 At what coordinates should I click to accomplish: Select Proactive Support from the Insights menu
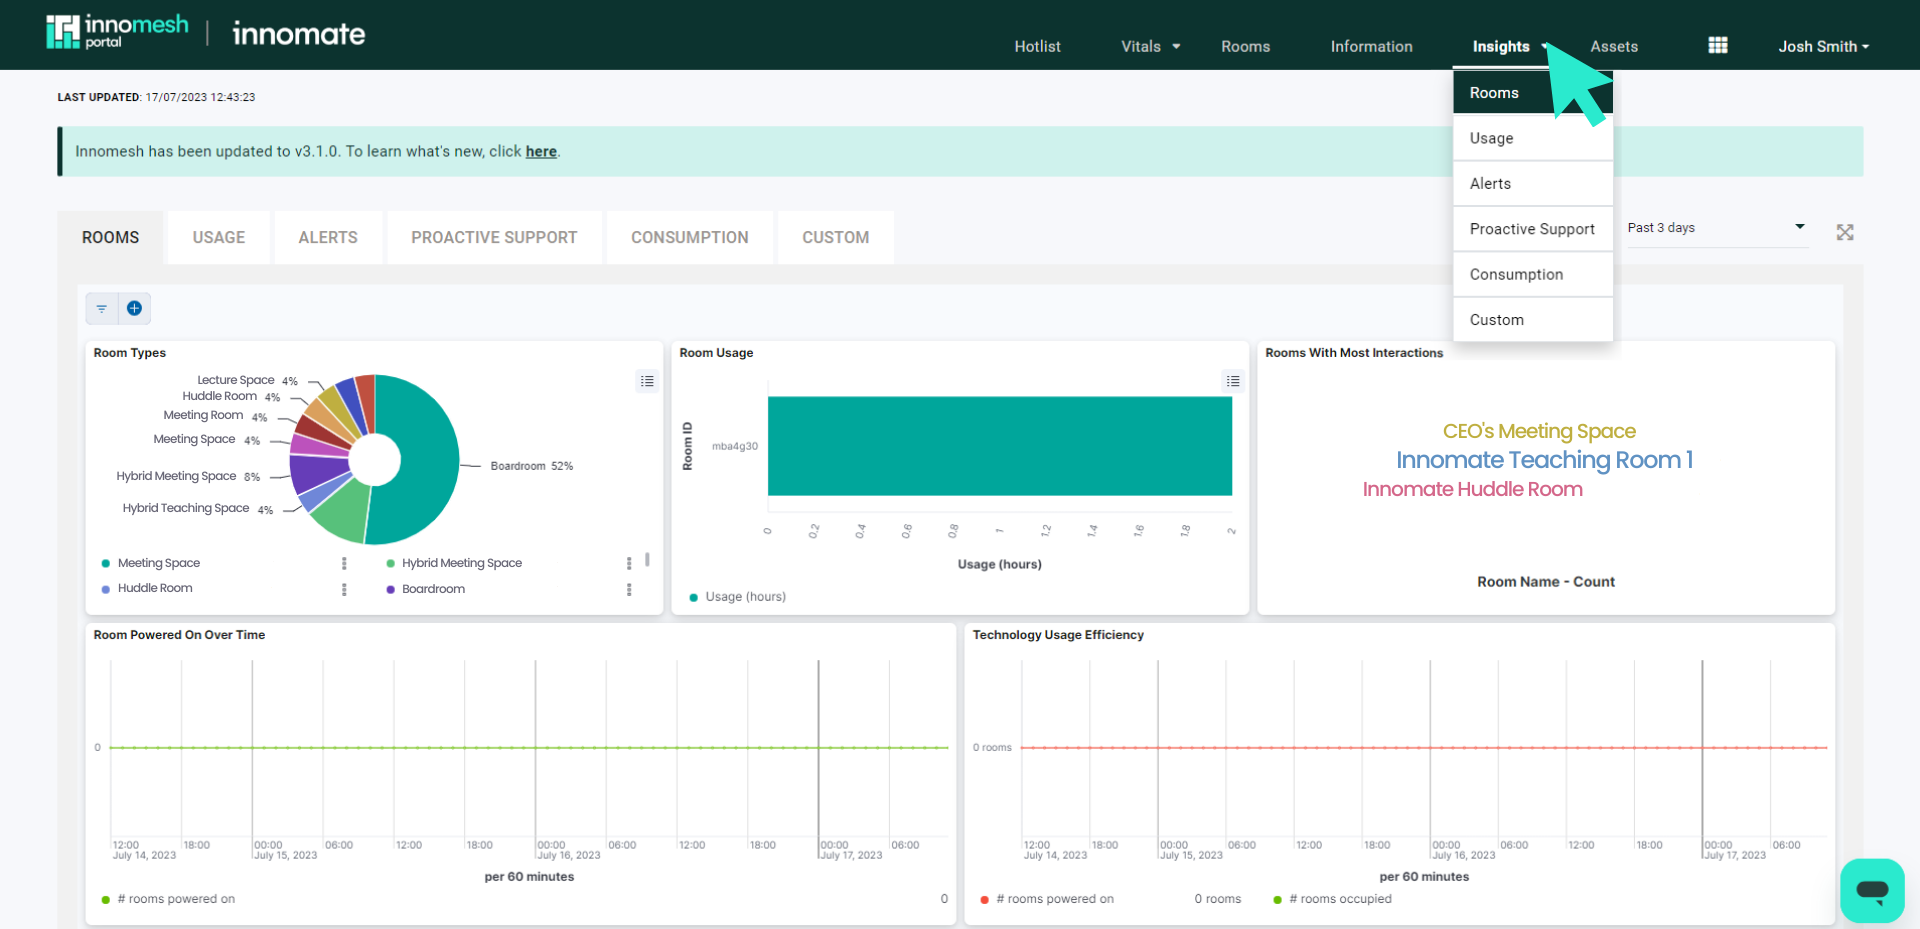(1532, 229)
